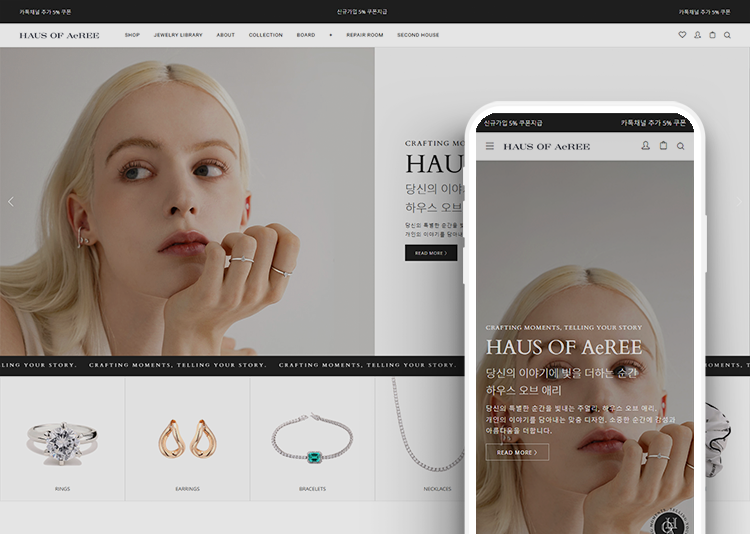This screenshot has width=750, height=534.
Task: Open the JEWELRY LIBRARY menu
Action: pos(178,35)
